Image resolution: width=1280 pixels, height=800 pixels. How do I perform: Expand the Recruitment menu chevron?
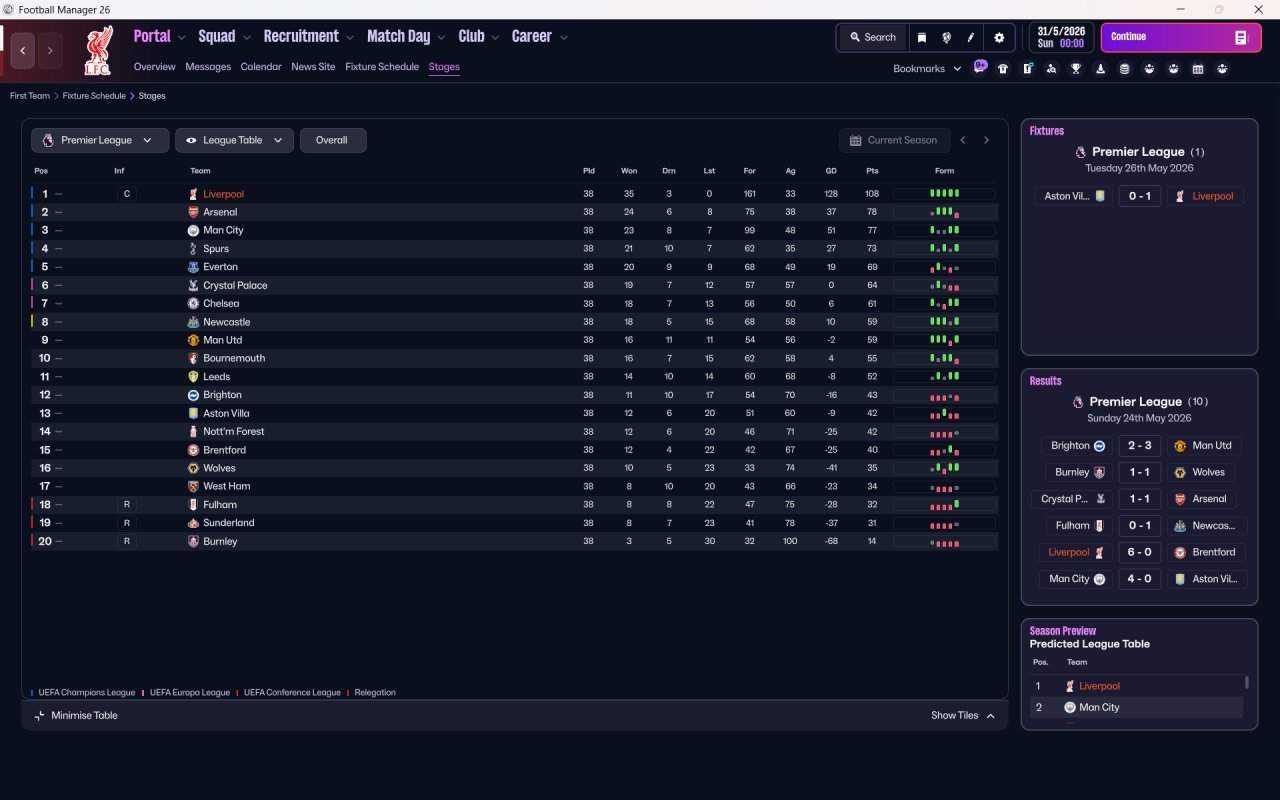[x=350, y=37]
